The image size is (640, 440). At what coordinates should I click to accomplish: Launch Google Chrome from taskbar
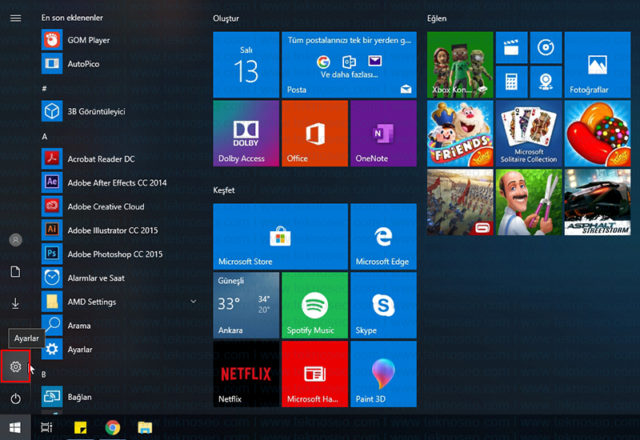point(112,427)
